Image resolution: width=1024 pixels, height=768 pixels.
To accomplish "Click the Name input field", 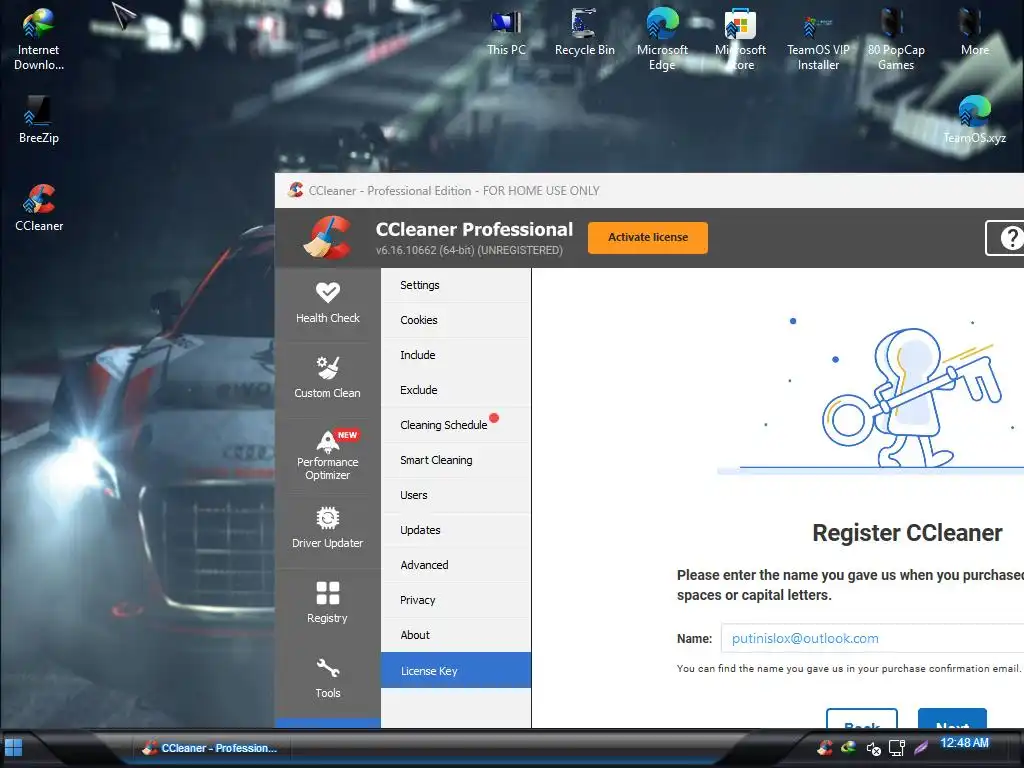I will pyautogui.click(x=872, y=638).
